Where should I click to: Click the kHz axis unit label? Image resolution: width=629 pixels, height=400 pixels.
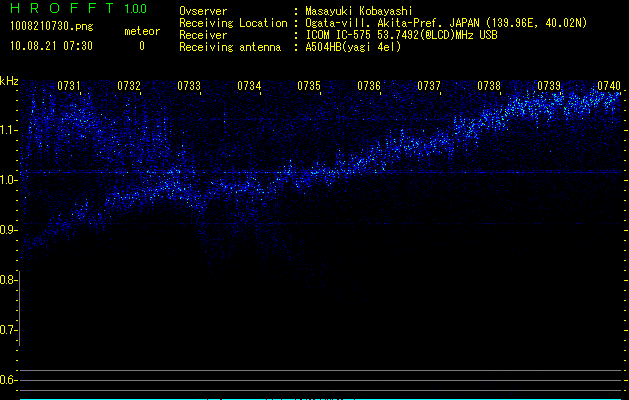point(9,81)
